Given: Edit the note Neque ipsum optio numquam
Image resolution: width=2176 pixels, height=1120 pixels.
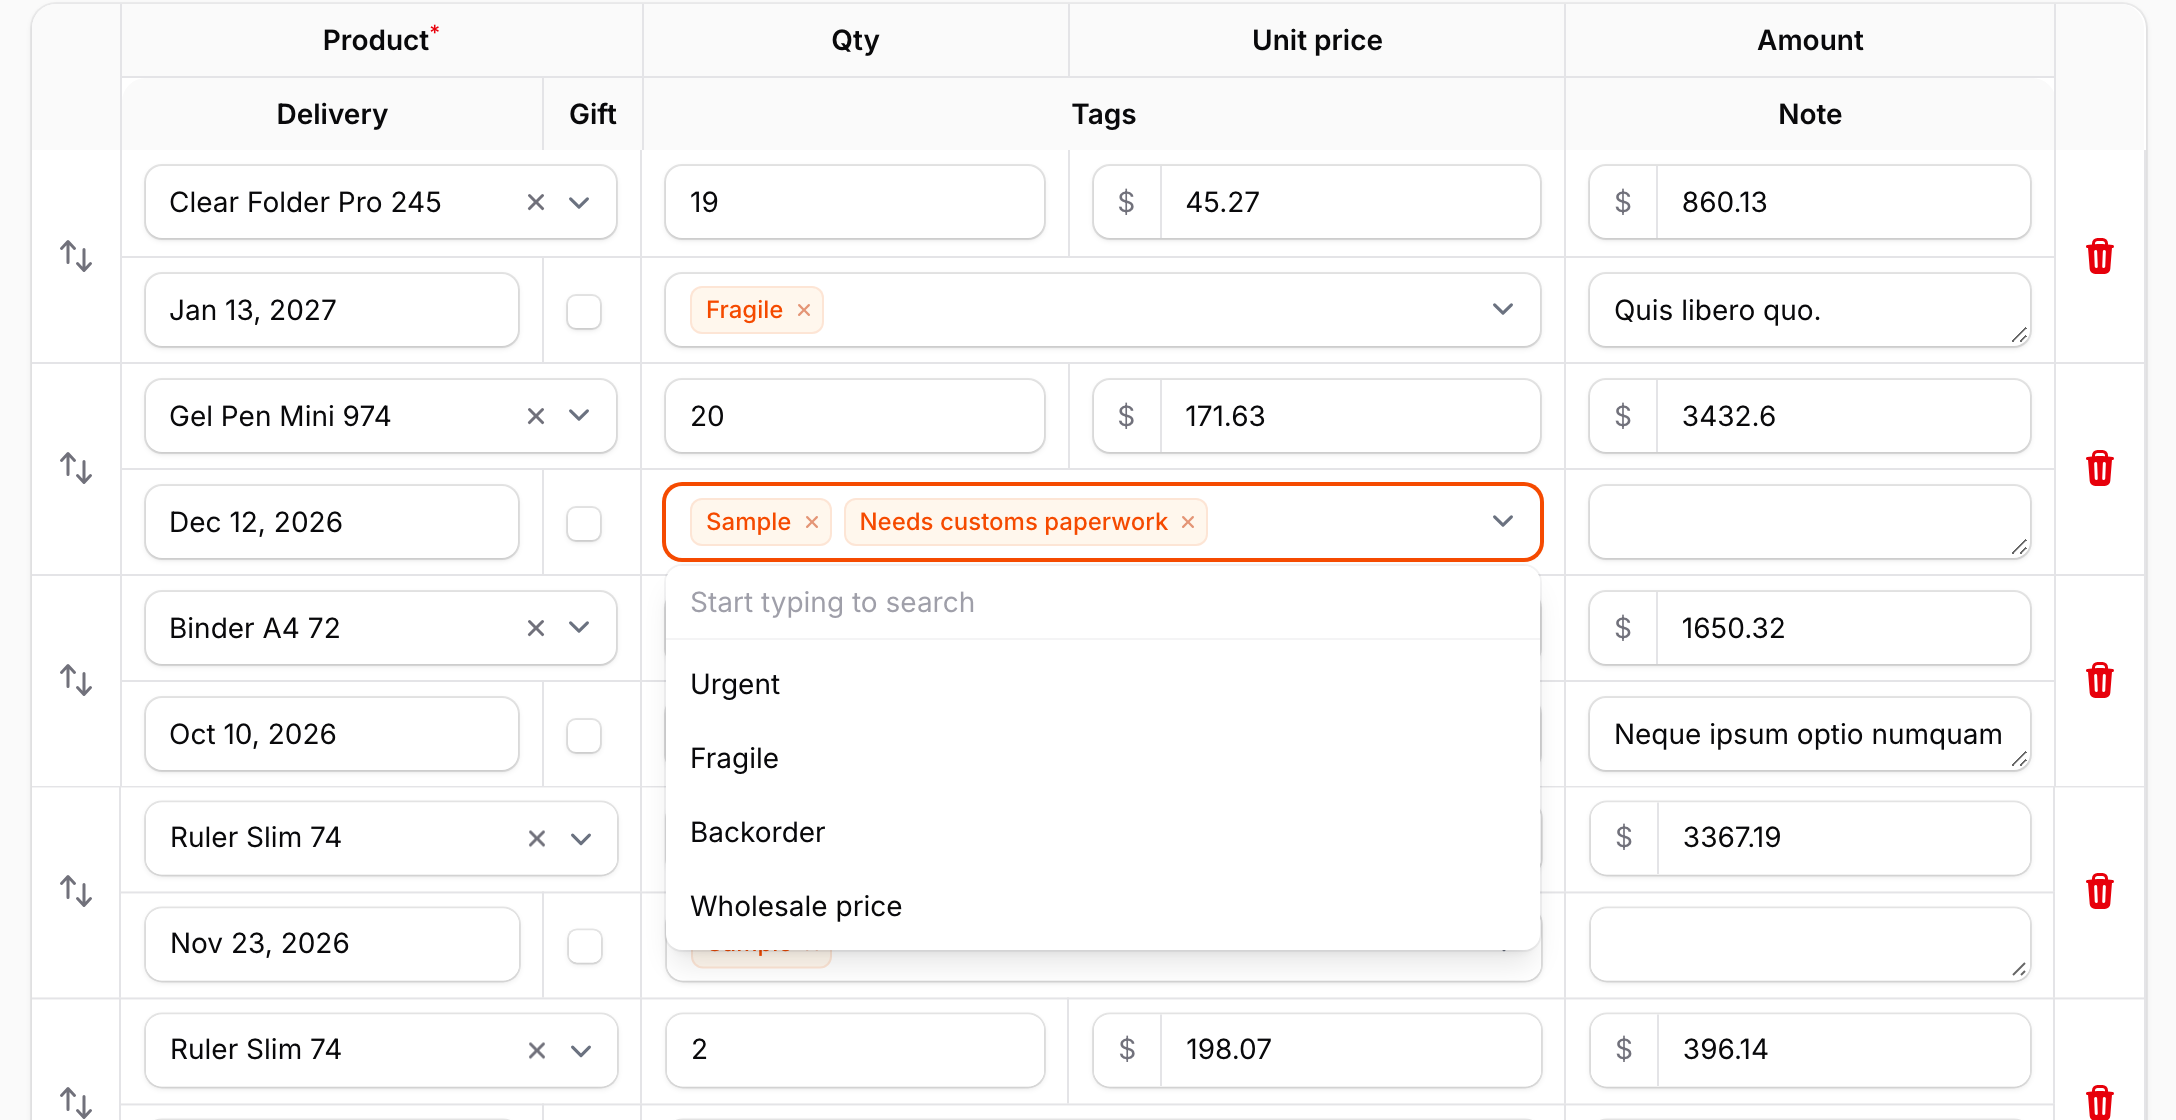Looking at the screenshot, I should [x=1810, y=734].
